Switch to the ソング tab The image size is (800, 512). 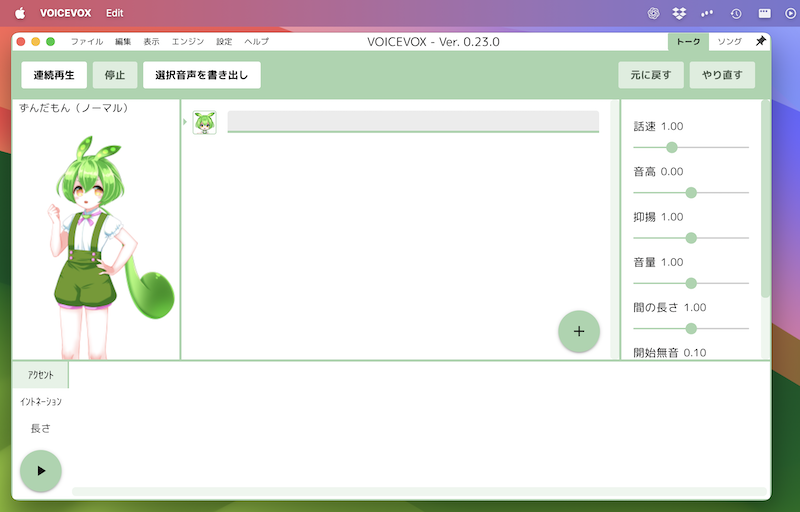coord(730,42)
